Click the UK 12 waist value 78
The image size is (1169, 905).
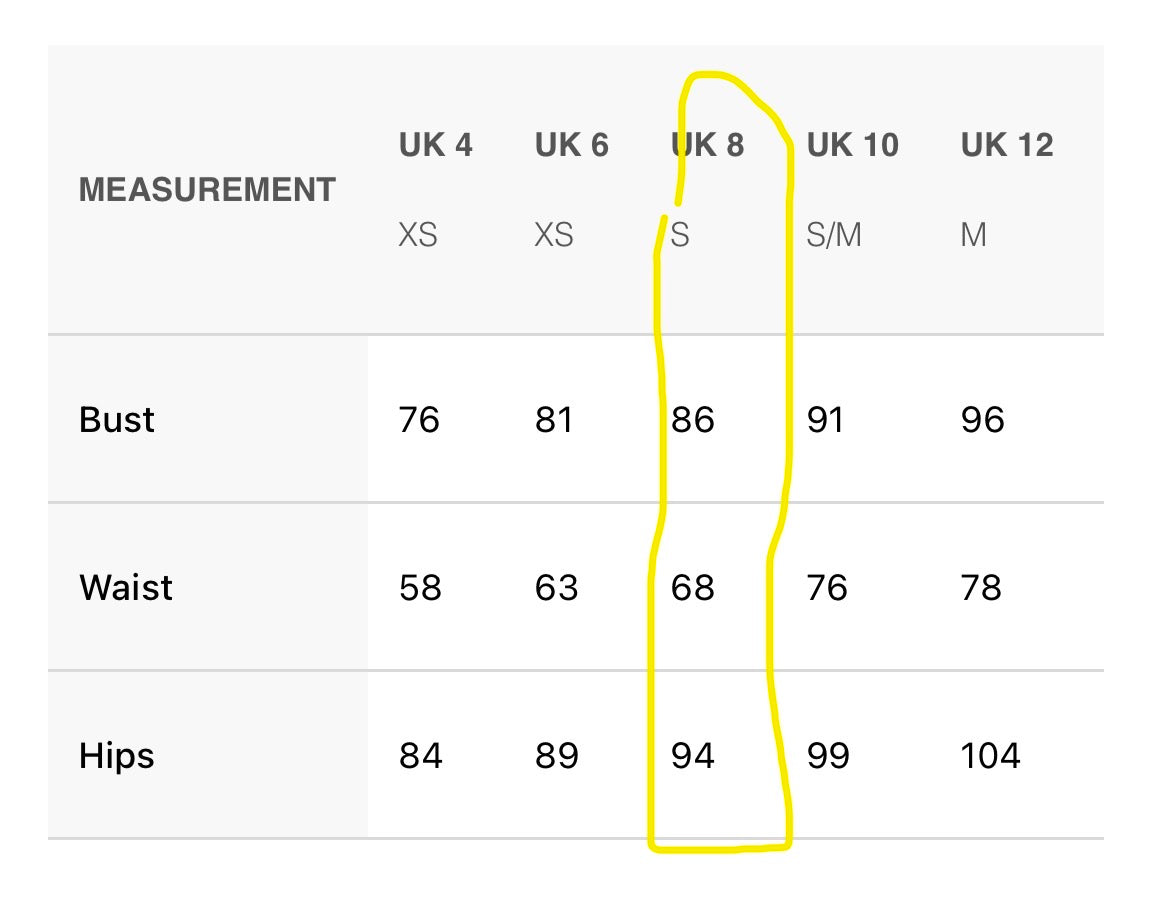coord(981,587)
